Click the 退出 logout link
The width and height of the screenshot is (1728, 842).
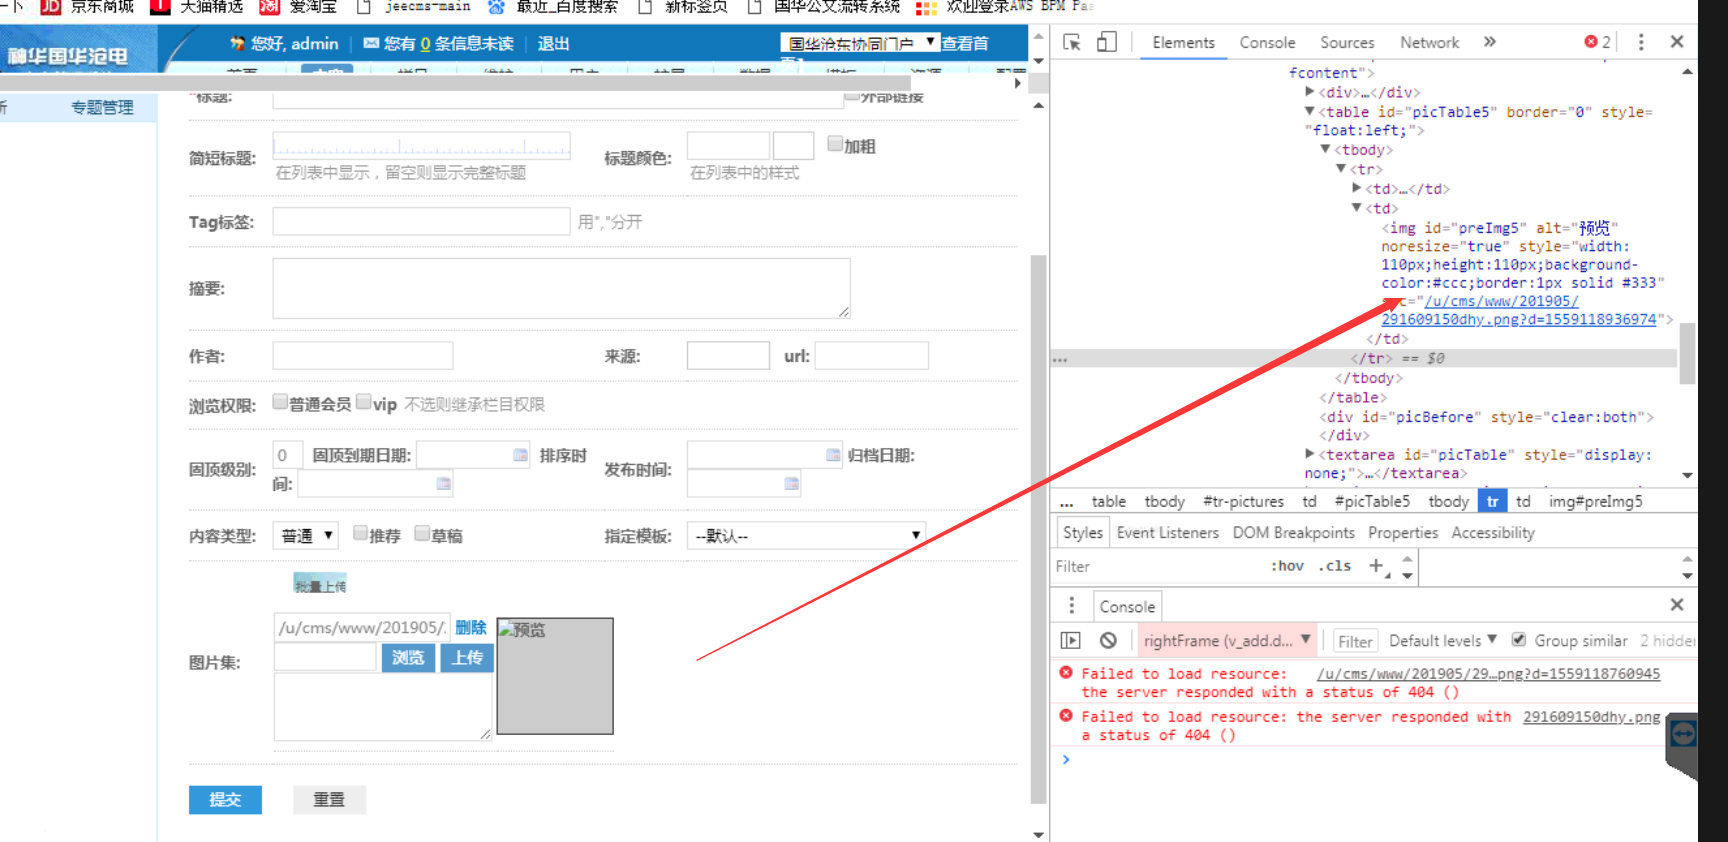(x=553, y=44)
